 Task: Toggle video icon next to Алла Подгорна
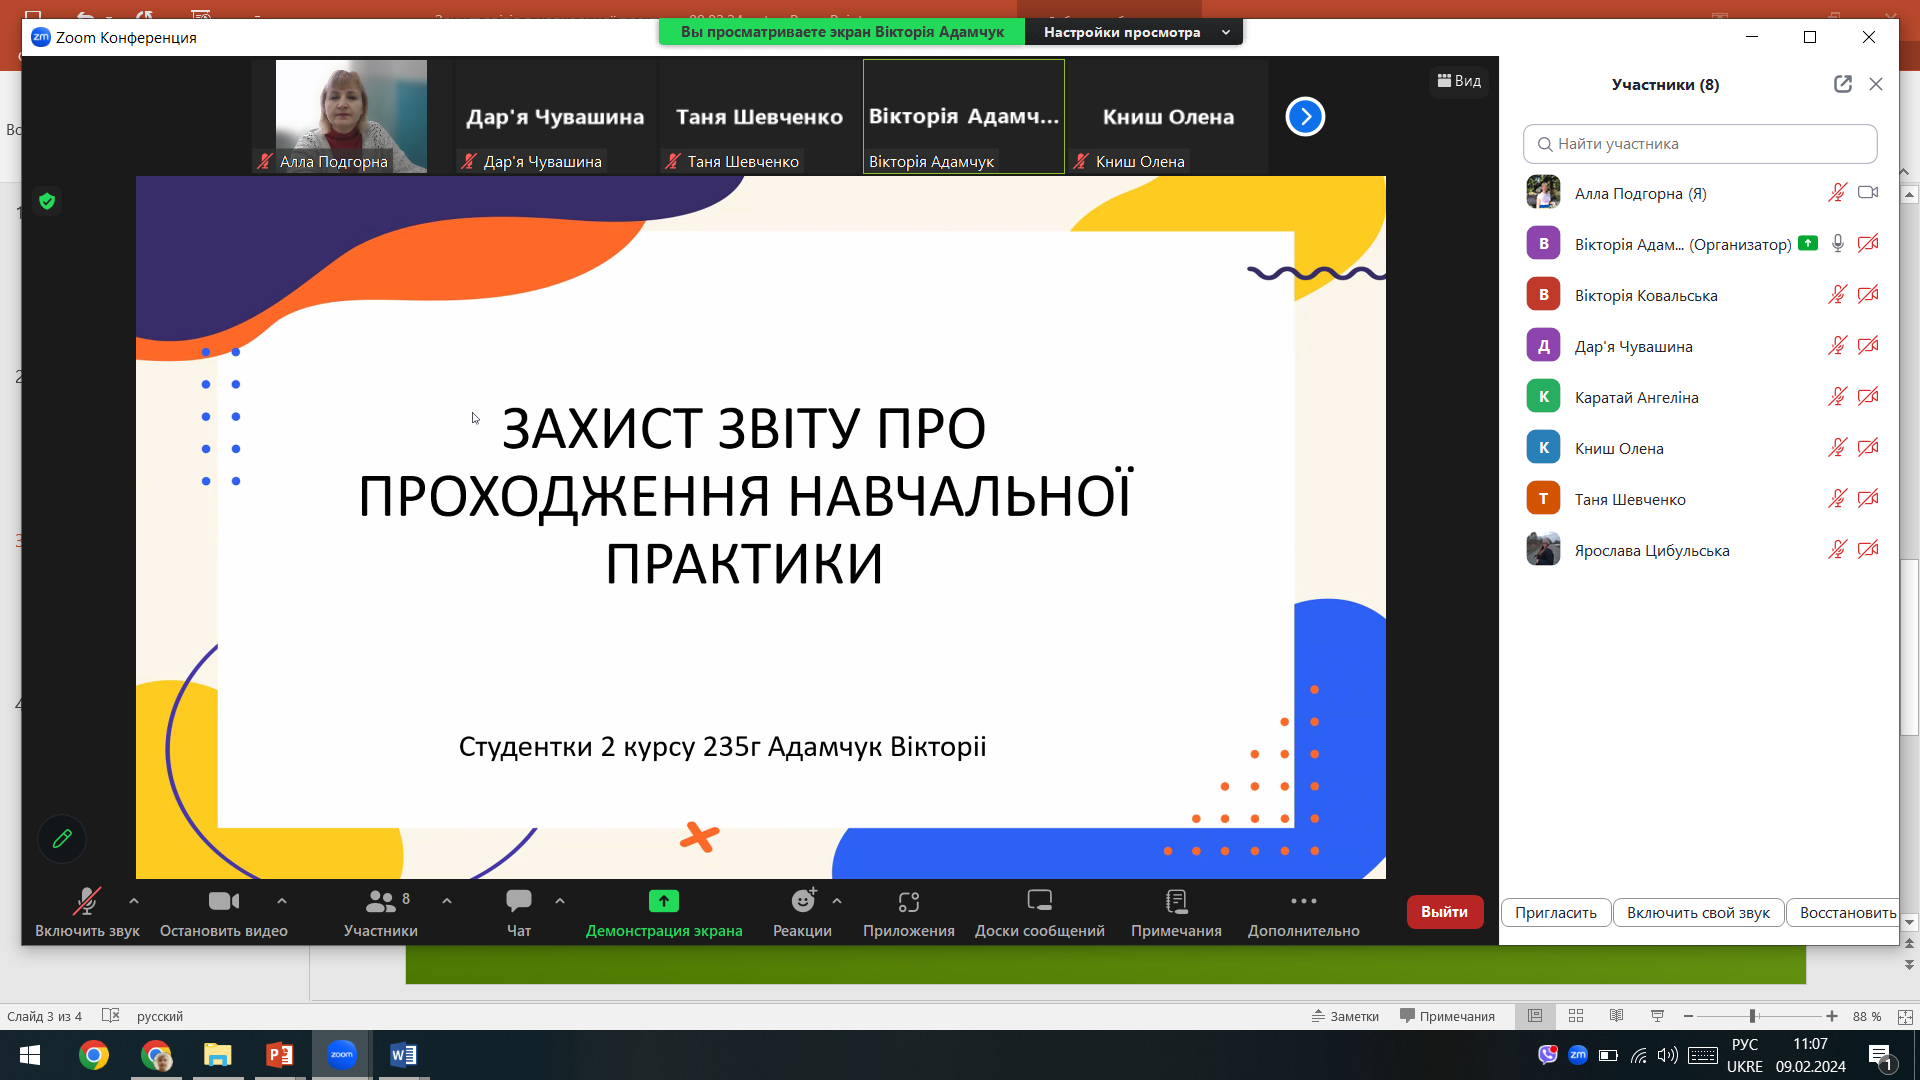(x=1868, y=192)
